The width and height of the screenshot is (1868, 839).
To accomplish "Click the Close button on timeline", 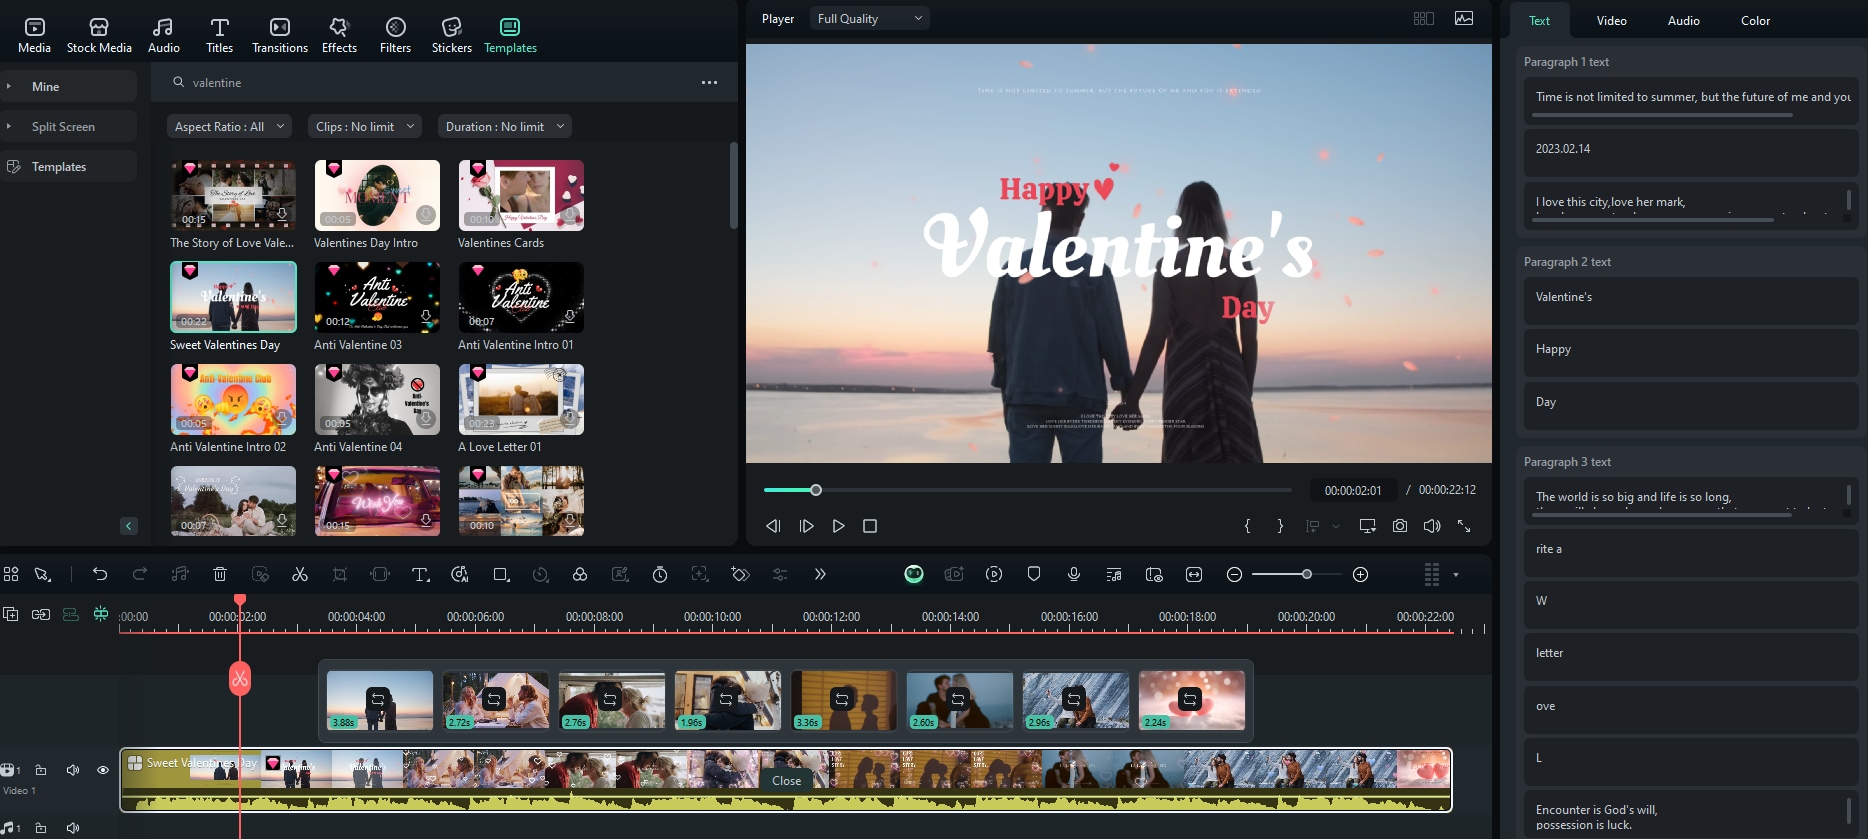I will pos(786,781).
